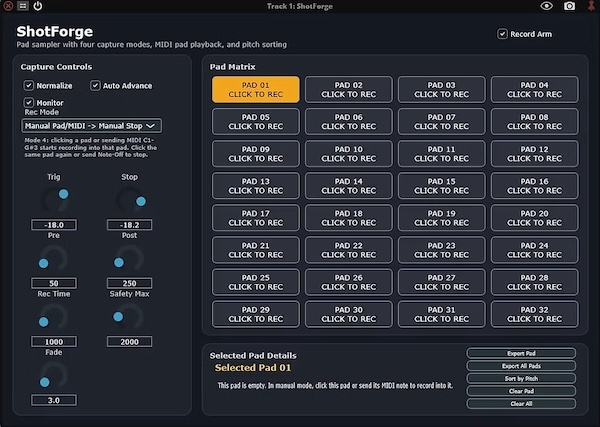The width and height of the screenshot is (600, 427).
Task: Click the Safety Max knob
Action: tap(129, 316)
